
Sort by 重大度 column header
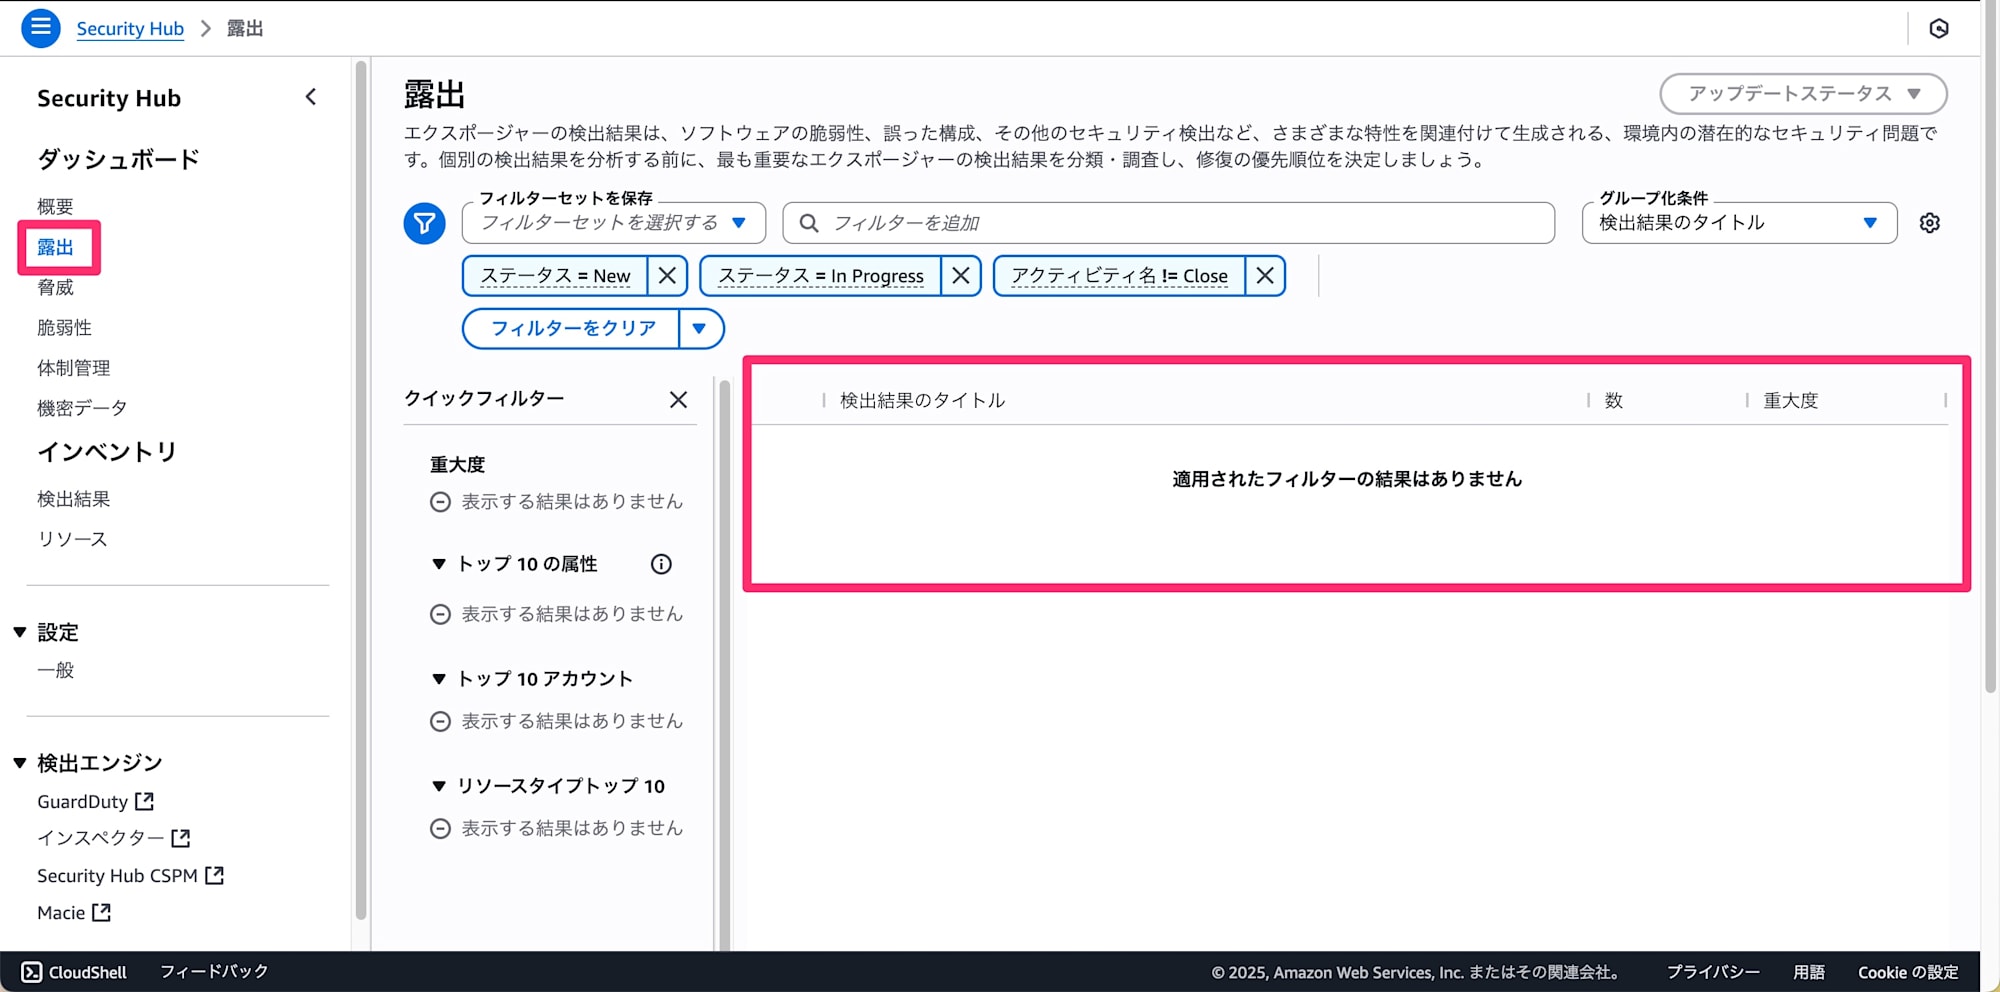(1790, 400)
